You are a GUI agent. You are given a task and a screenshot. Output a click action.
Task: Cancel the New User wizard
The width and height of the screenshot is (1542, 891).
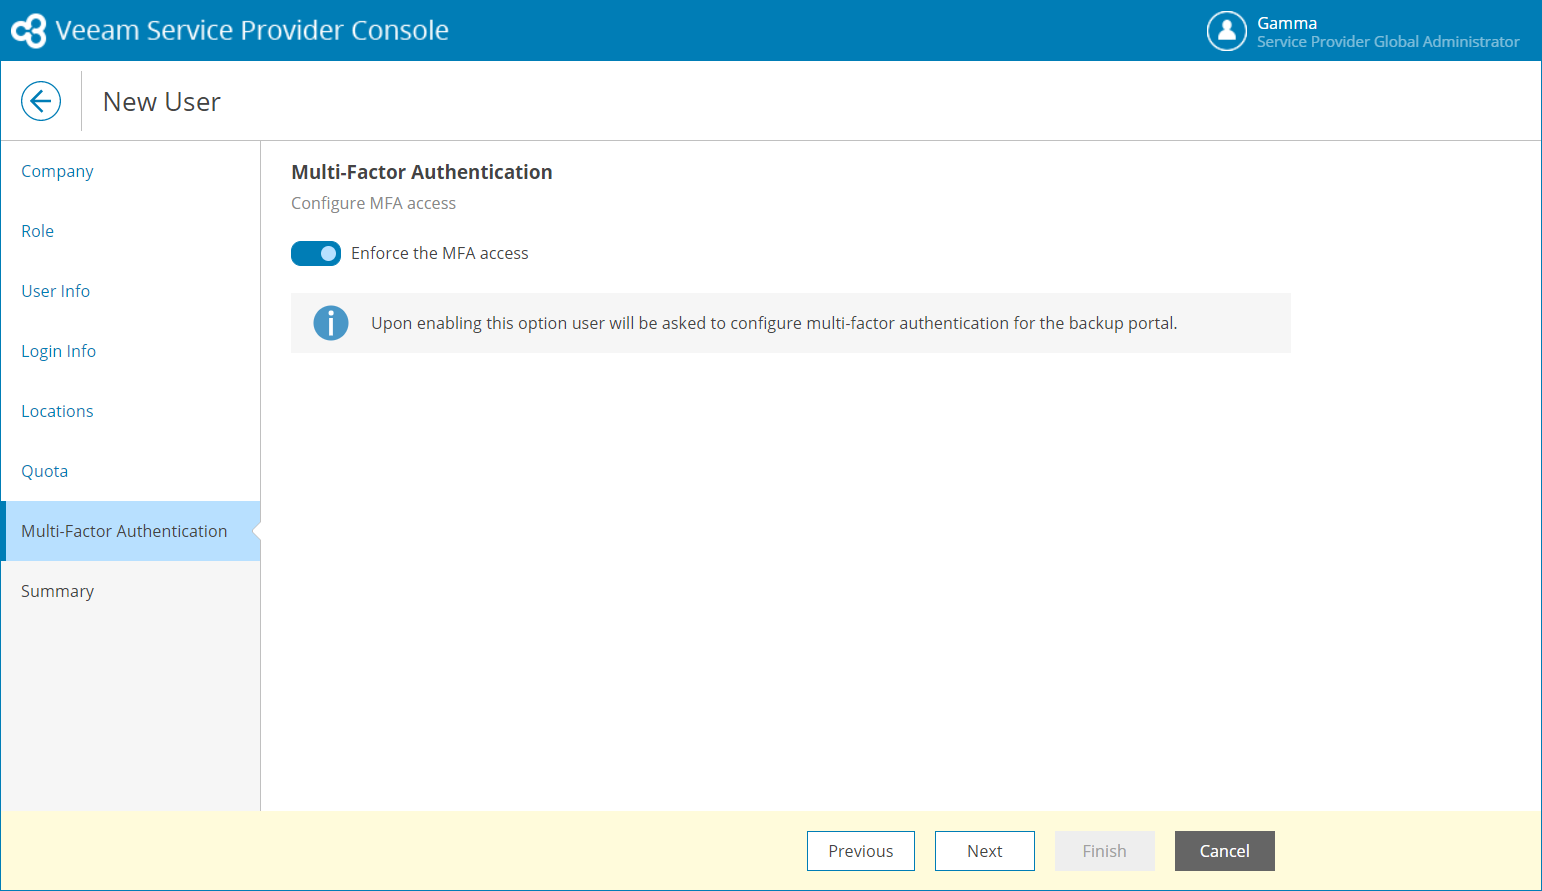[x=1224, y=851]
